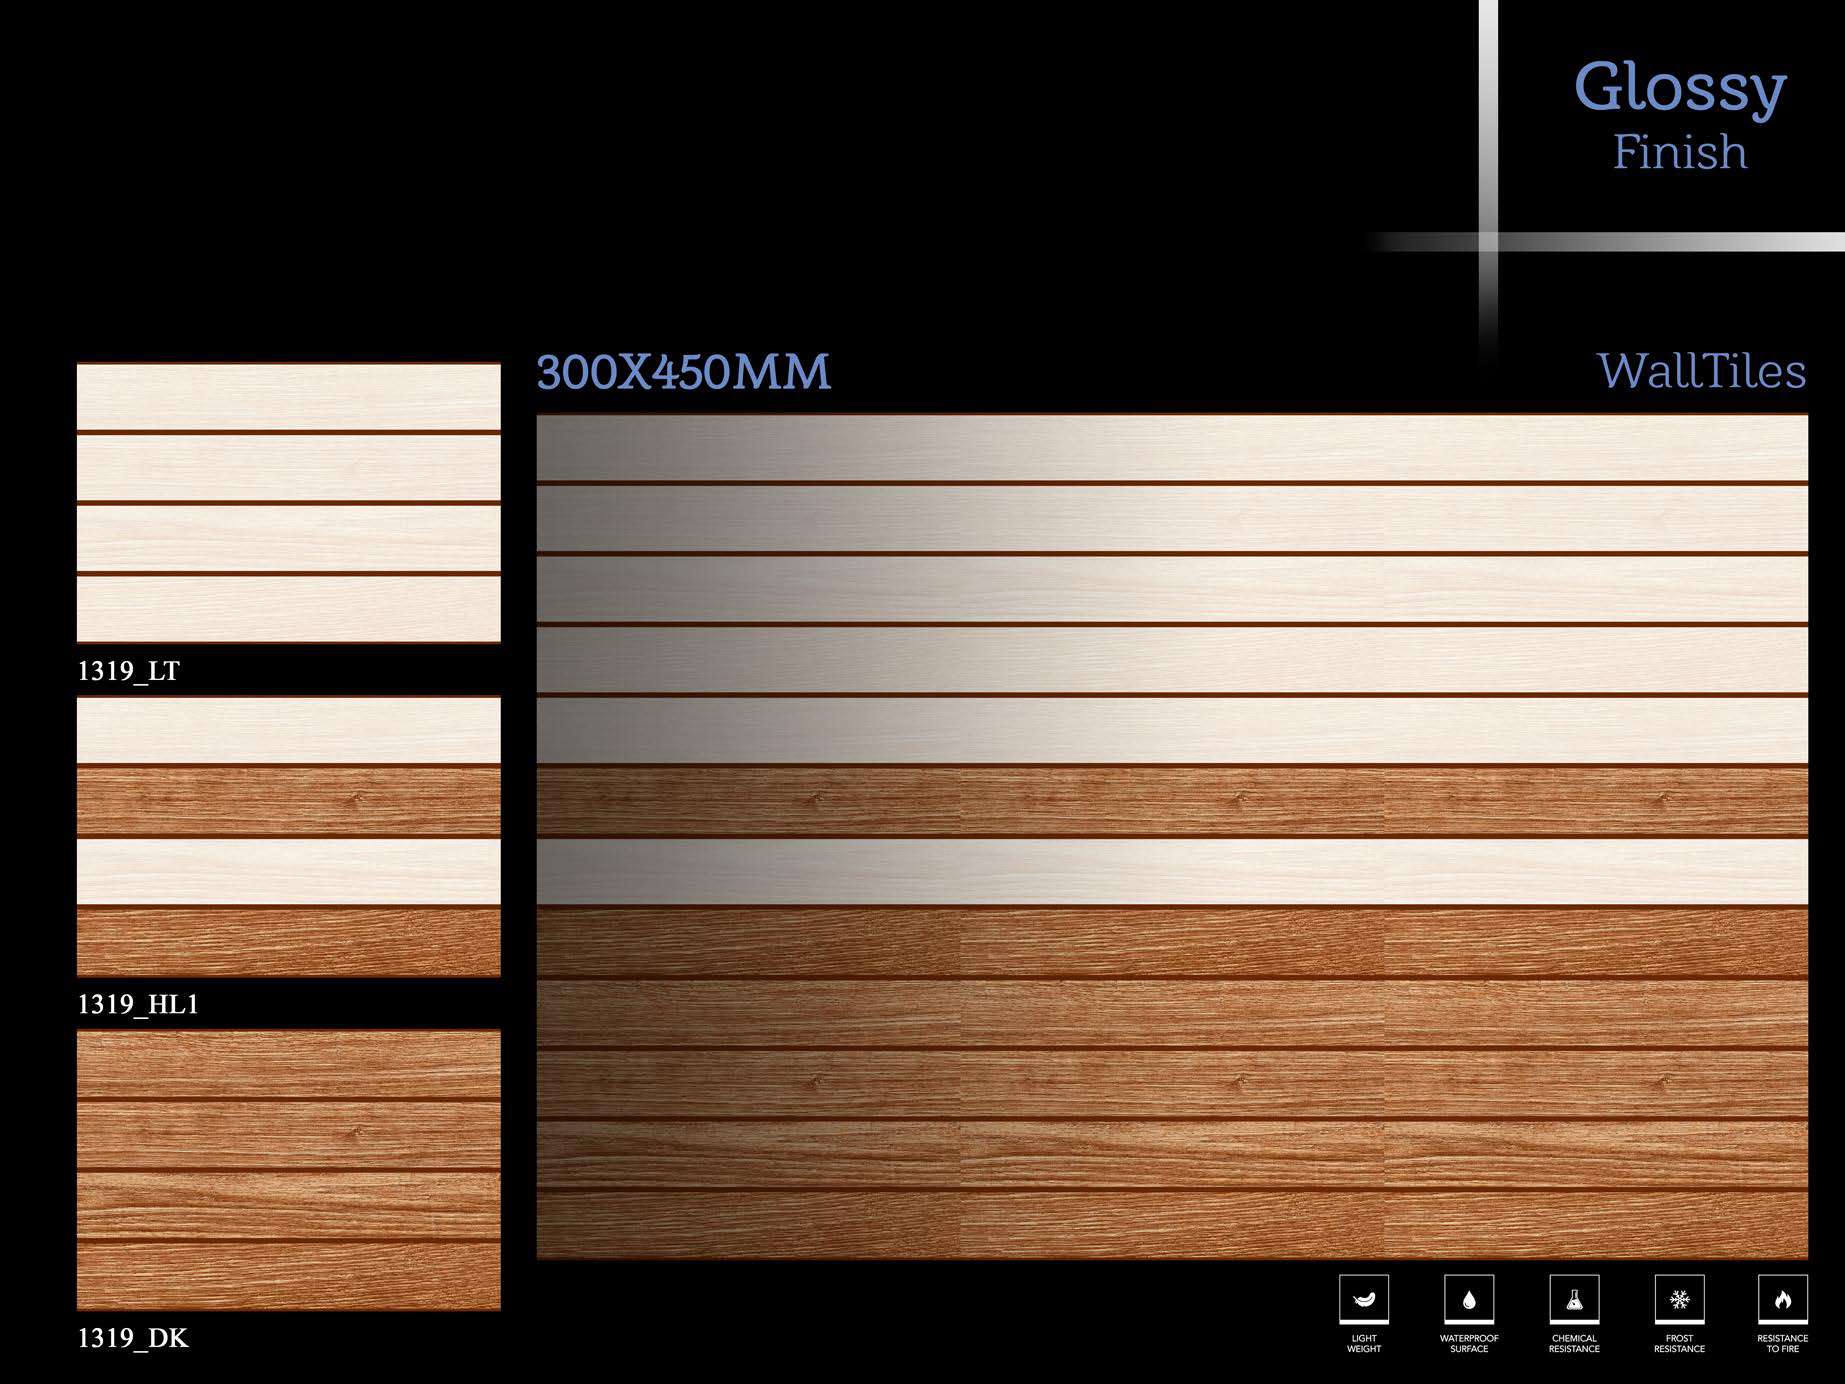Open the large wall tile preview image

pyautogui.click(x=1171, y=836)
